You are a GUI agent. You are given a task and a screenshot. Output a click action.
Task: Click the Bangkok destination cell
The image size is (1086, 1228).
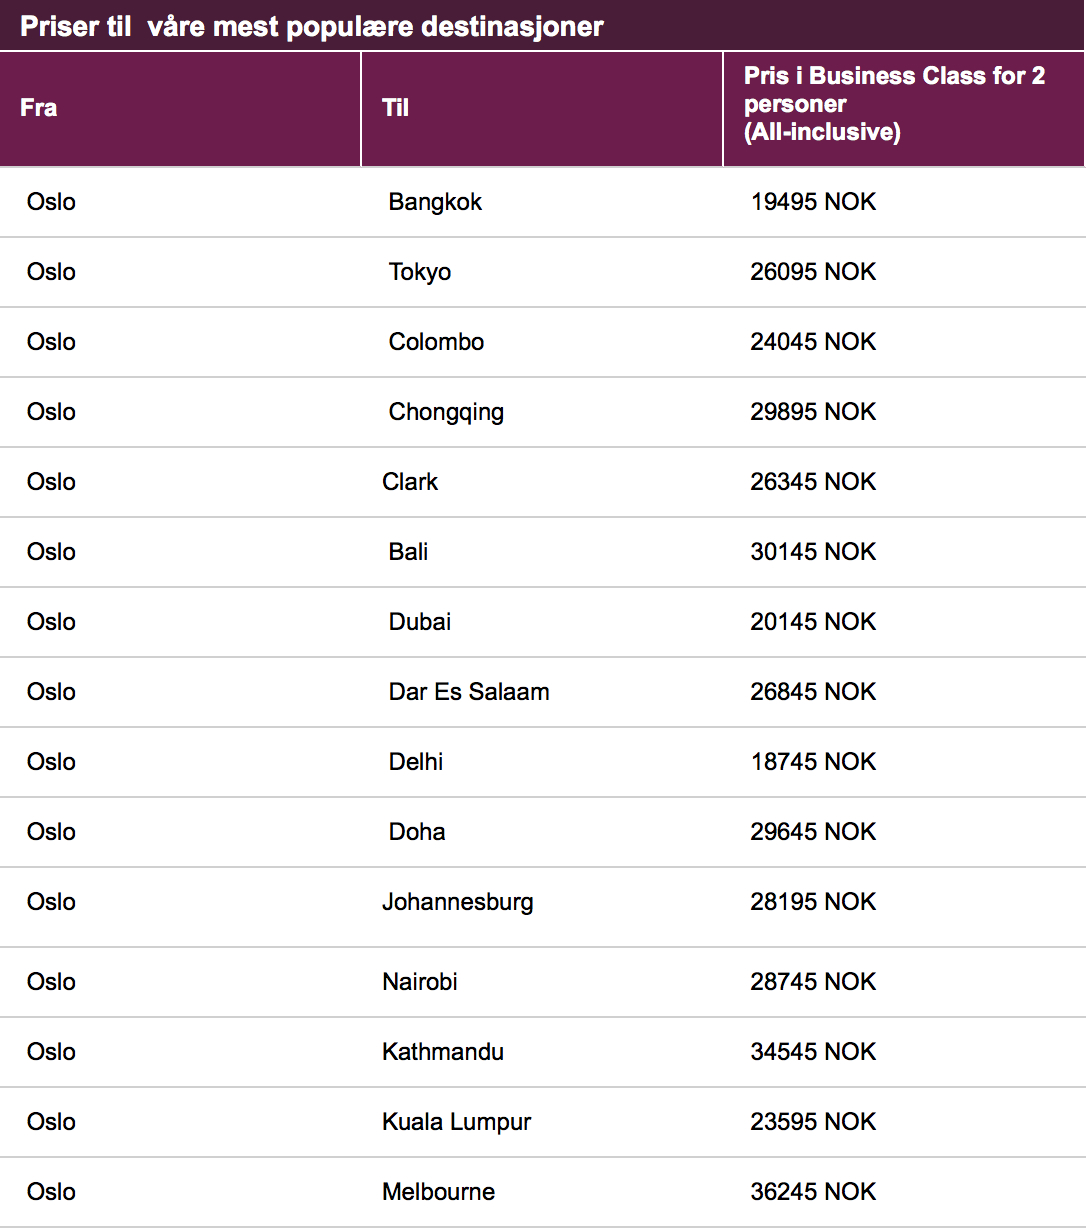click(435, 202)
